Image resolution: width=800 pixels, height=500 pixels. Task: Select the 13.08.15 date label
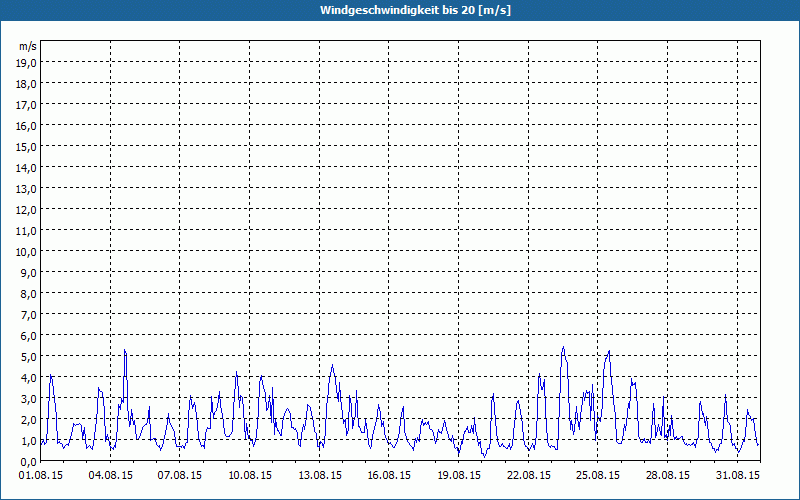[x=319, y=475]
